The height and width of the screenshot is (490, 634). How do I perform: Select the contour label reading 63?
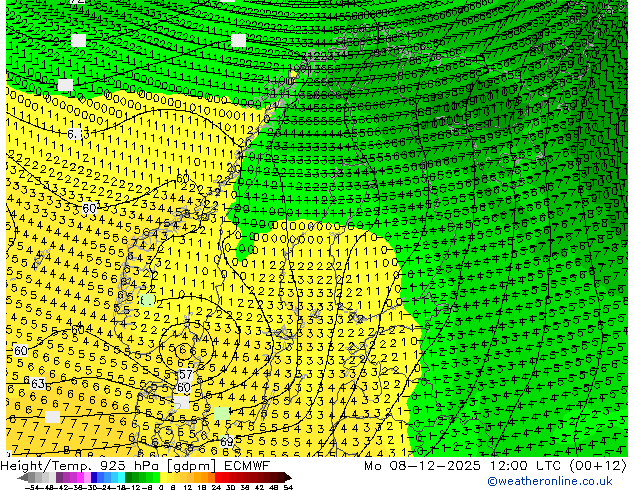click(38, 383)
